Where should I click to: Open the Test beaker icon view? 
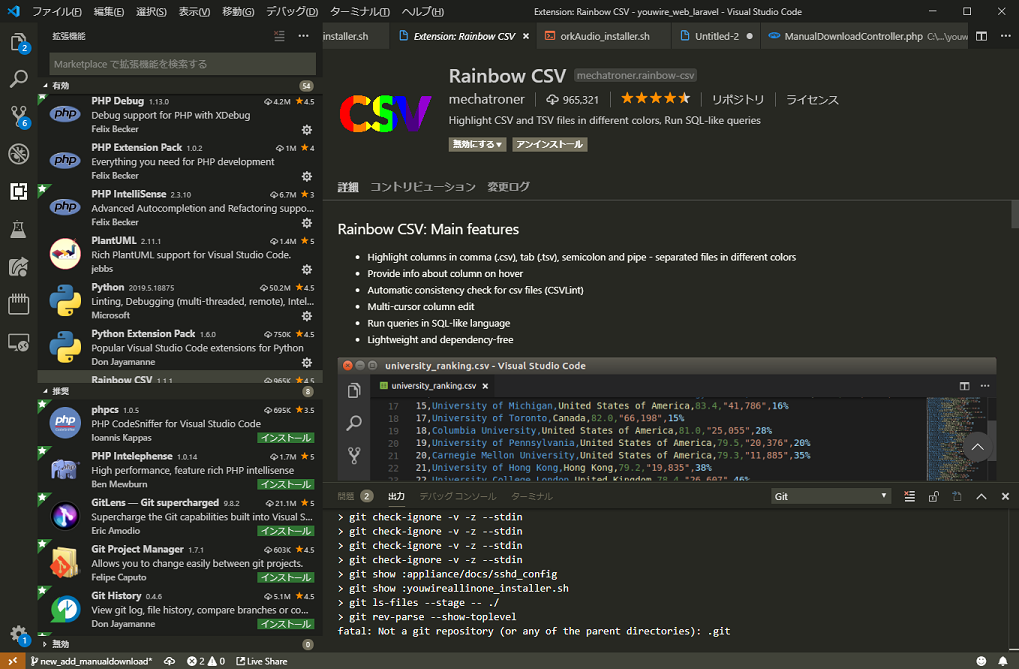[19, 229]
